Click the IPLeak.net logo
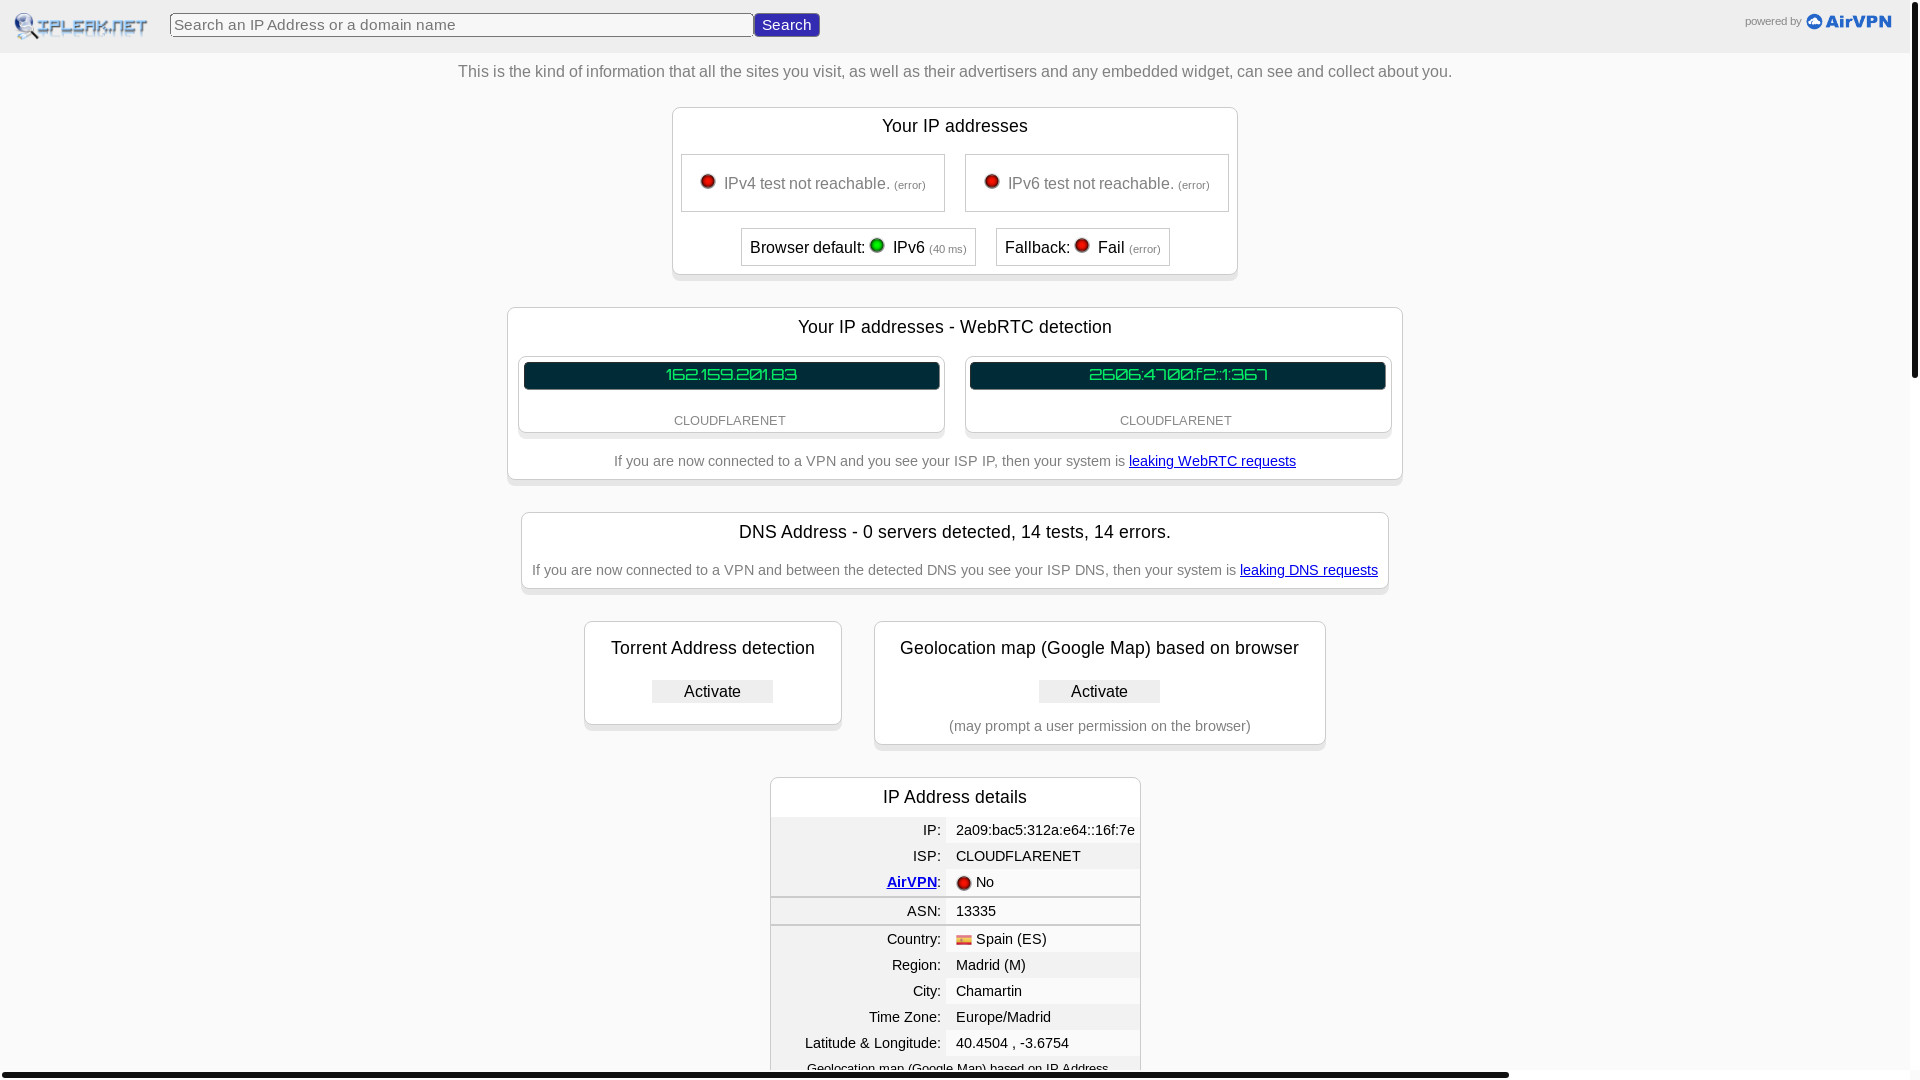Image resolution: width=1920 pixels, height=1080 pixels. [x=81, y=26]
